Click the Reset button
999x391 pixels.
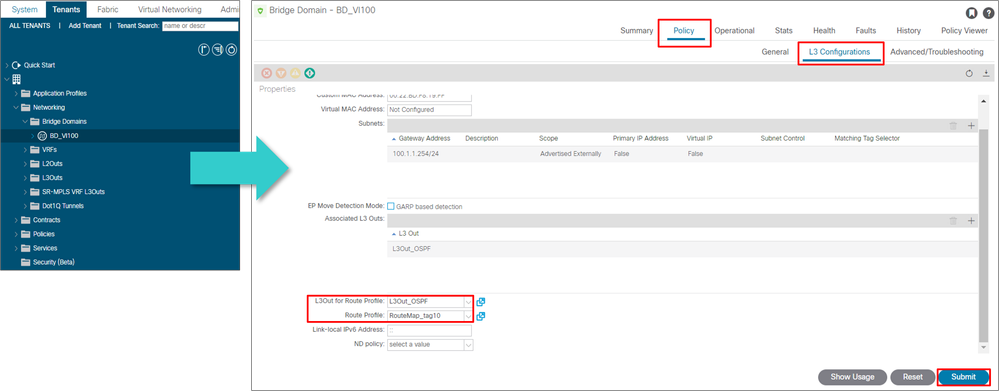(912, 377)
